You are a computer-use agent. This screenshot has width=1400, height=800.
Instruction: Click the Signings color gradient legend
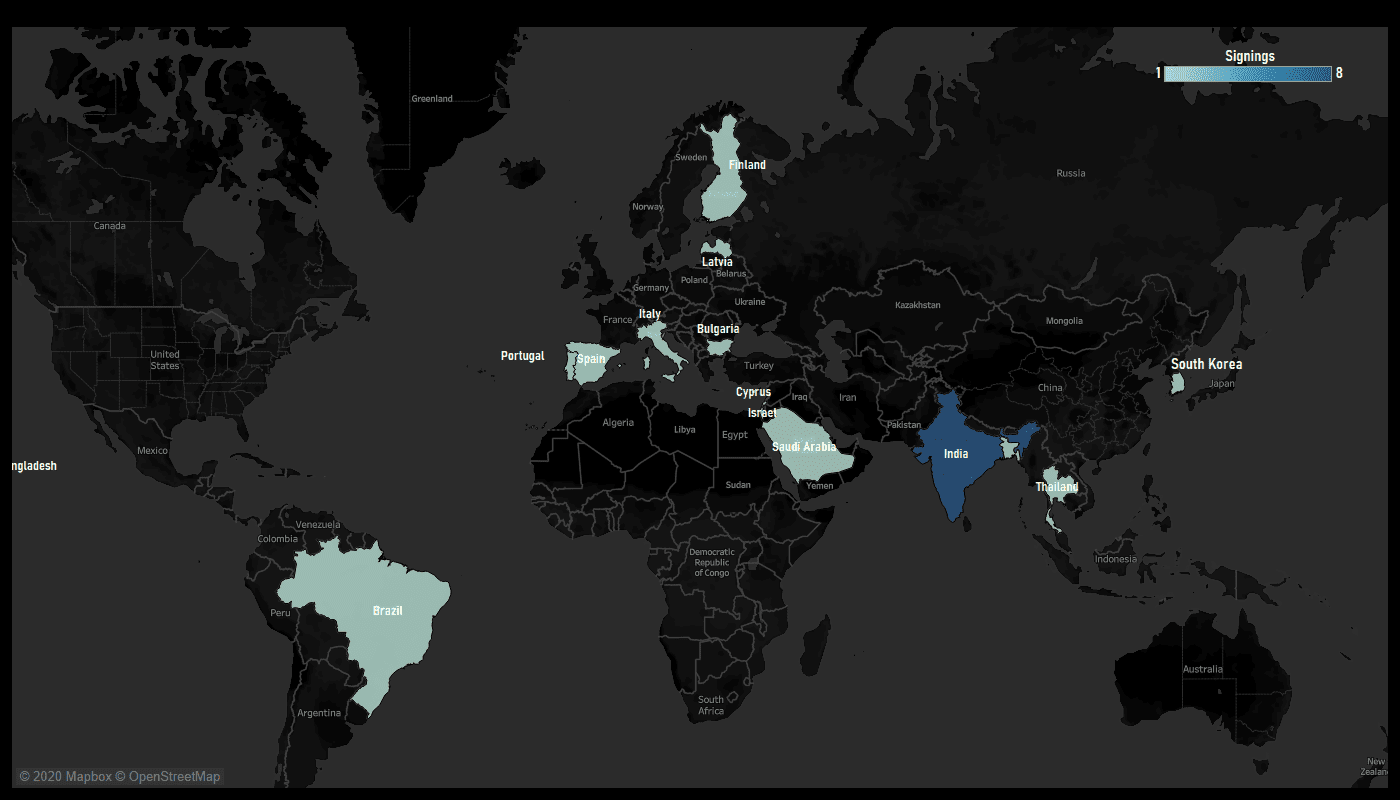coord(1247,73)
